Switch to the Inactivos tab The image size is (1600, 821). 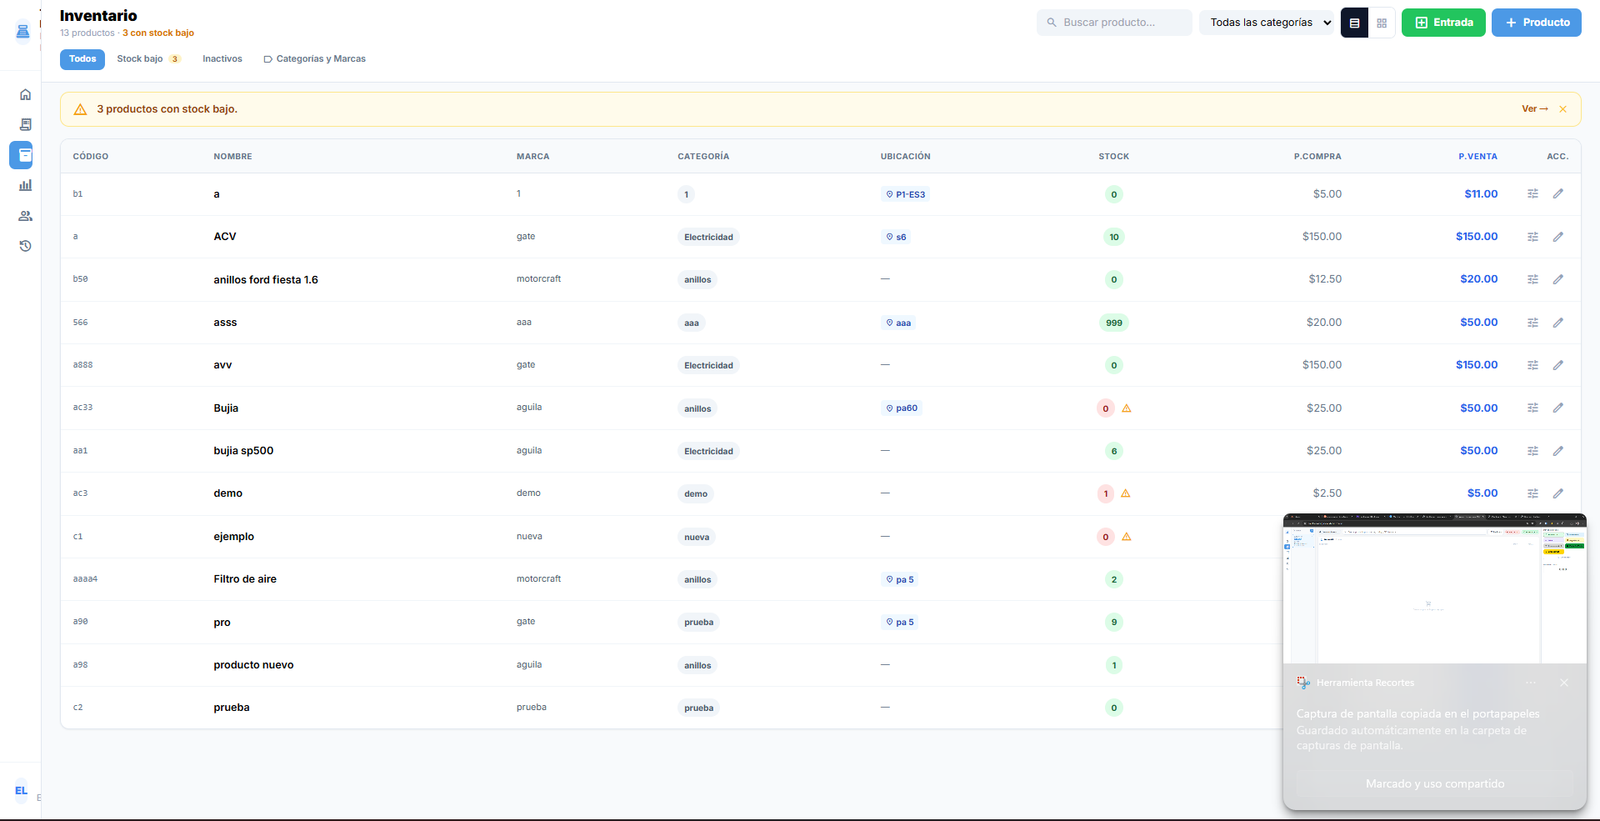(x=222, y=59)
